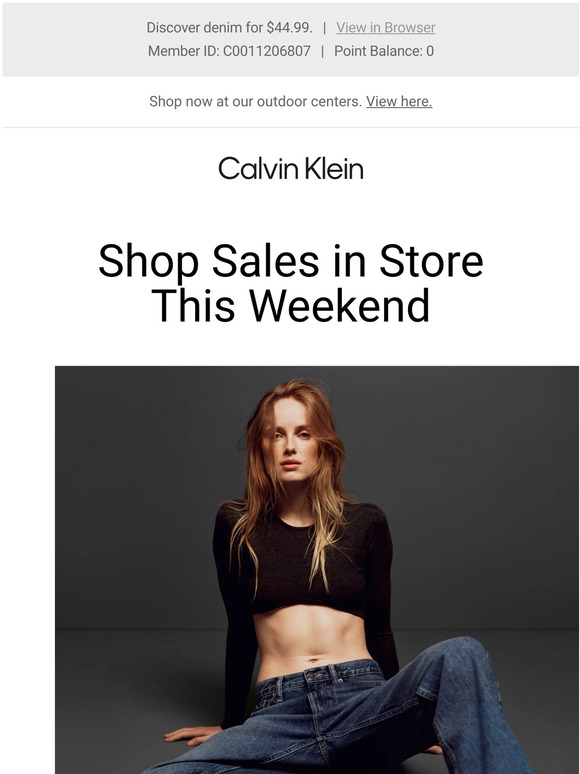
Task: Click the 'This Weekend' headline line
Action: click(x=291, y=306)
